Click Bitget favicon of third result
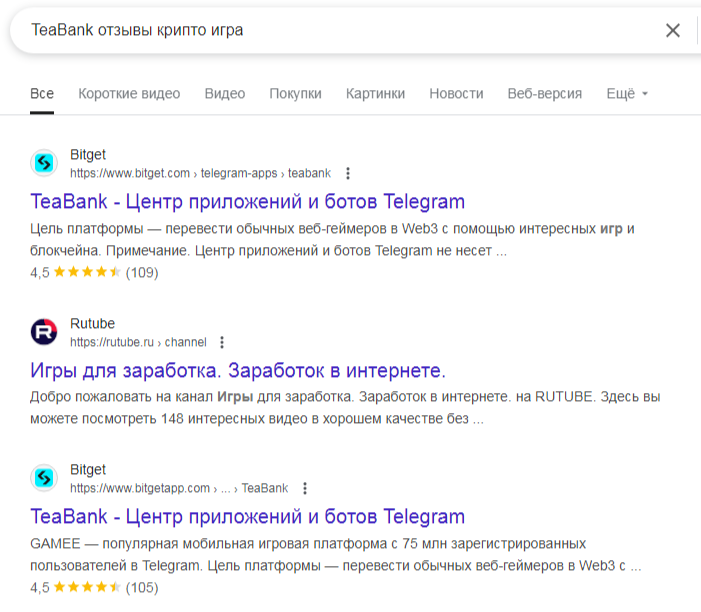The image size is (701, 612). tap(44, 478)
